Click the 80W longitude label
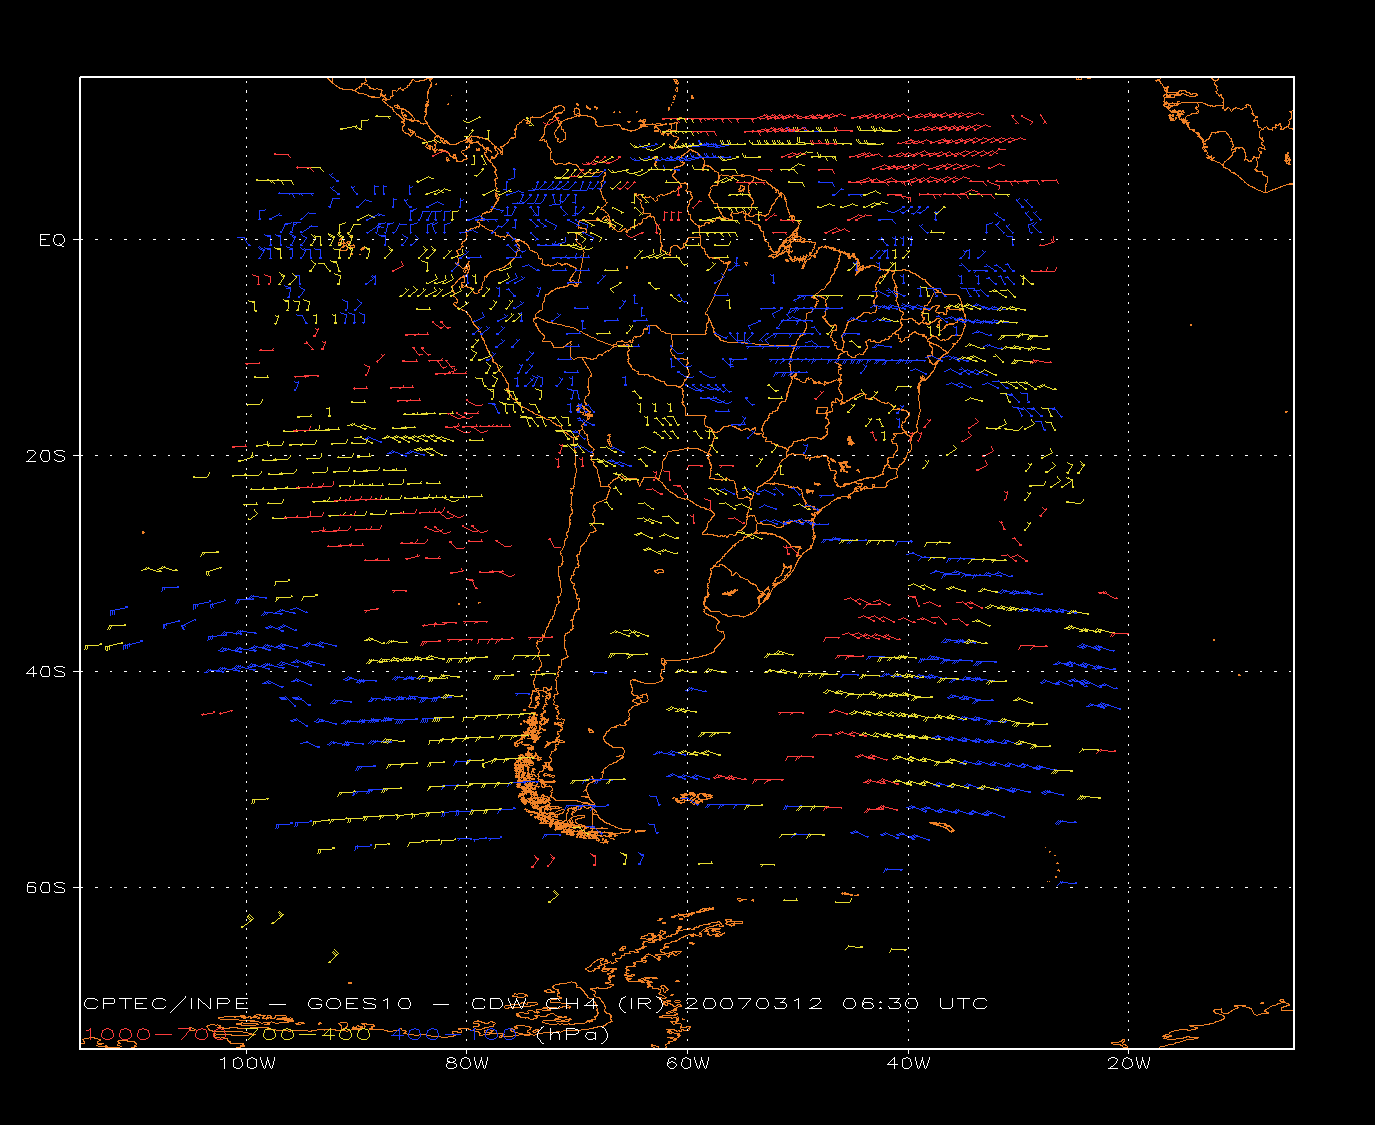1375x1125 pixels. point(467,1063)
